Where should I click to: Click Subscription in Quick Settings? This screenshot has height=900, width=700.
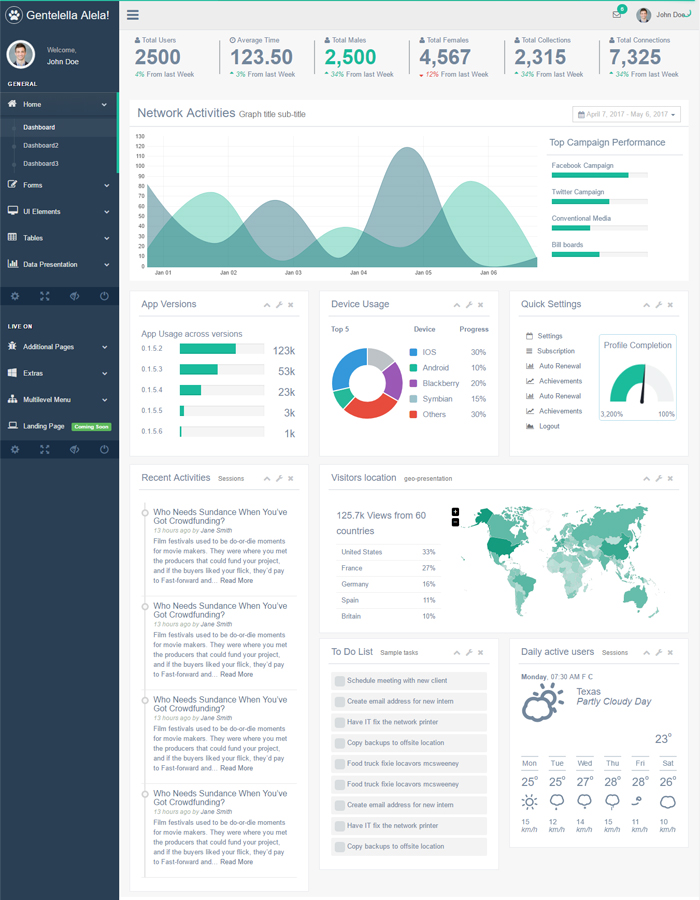555,351
